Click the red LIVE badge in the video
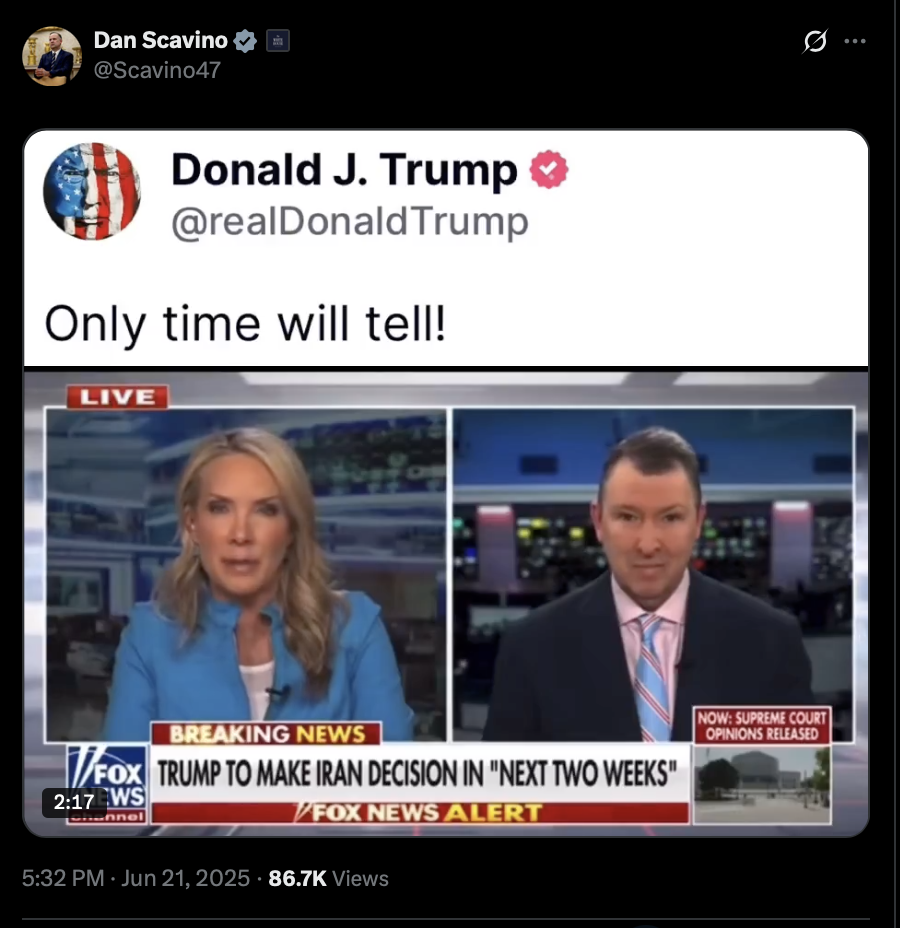This screenshot has height=928, width=900. point(117,397)
